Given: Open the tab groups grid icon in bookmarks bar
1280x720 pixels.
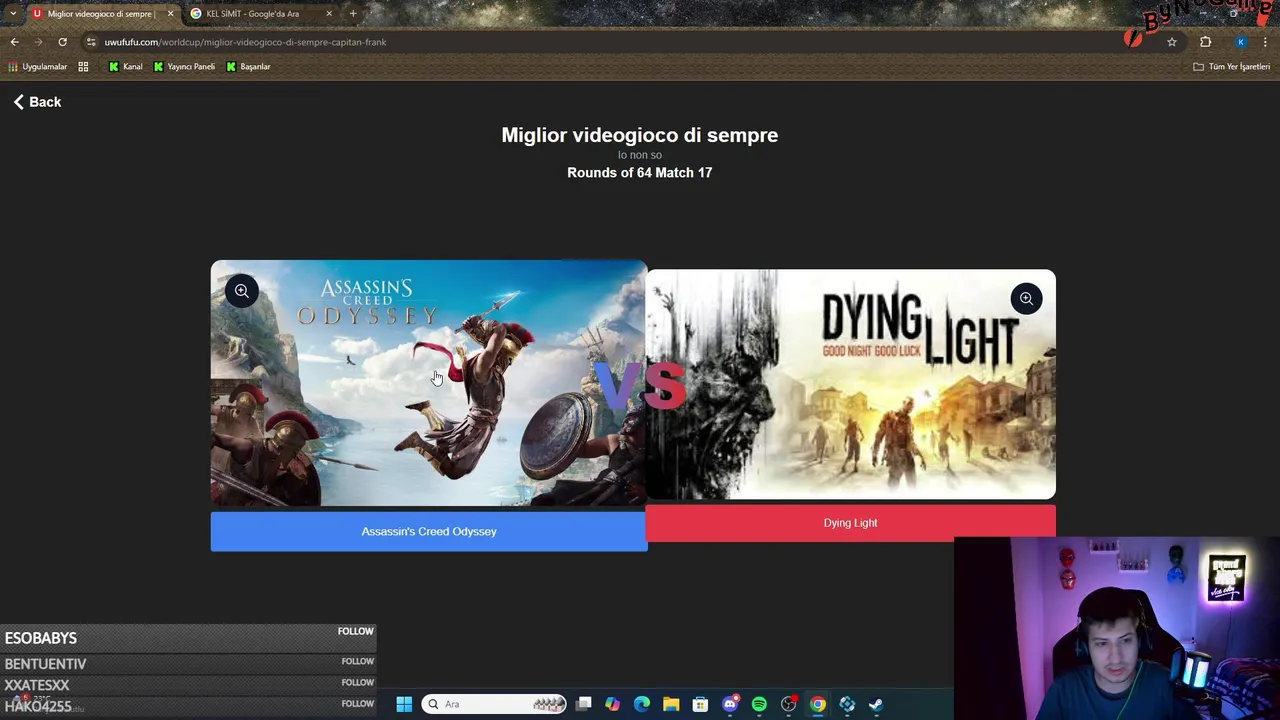Looking at the screenshot, I should [x=83, y=66].
